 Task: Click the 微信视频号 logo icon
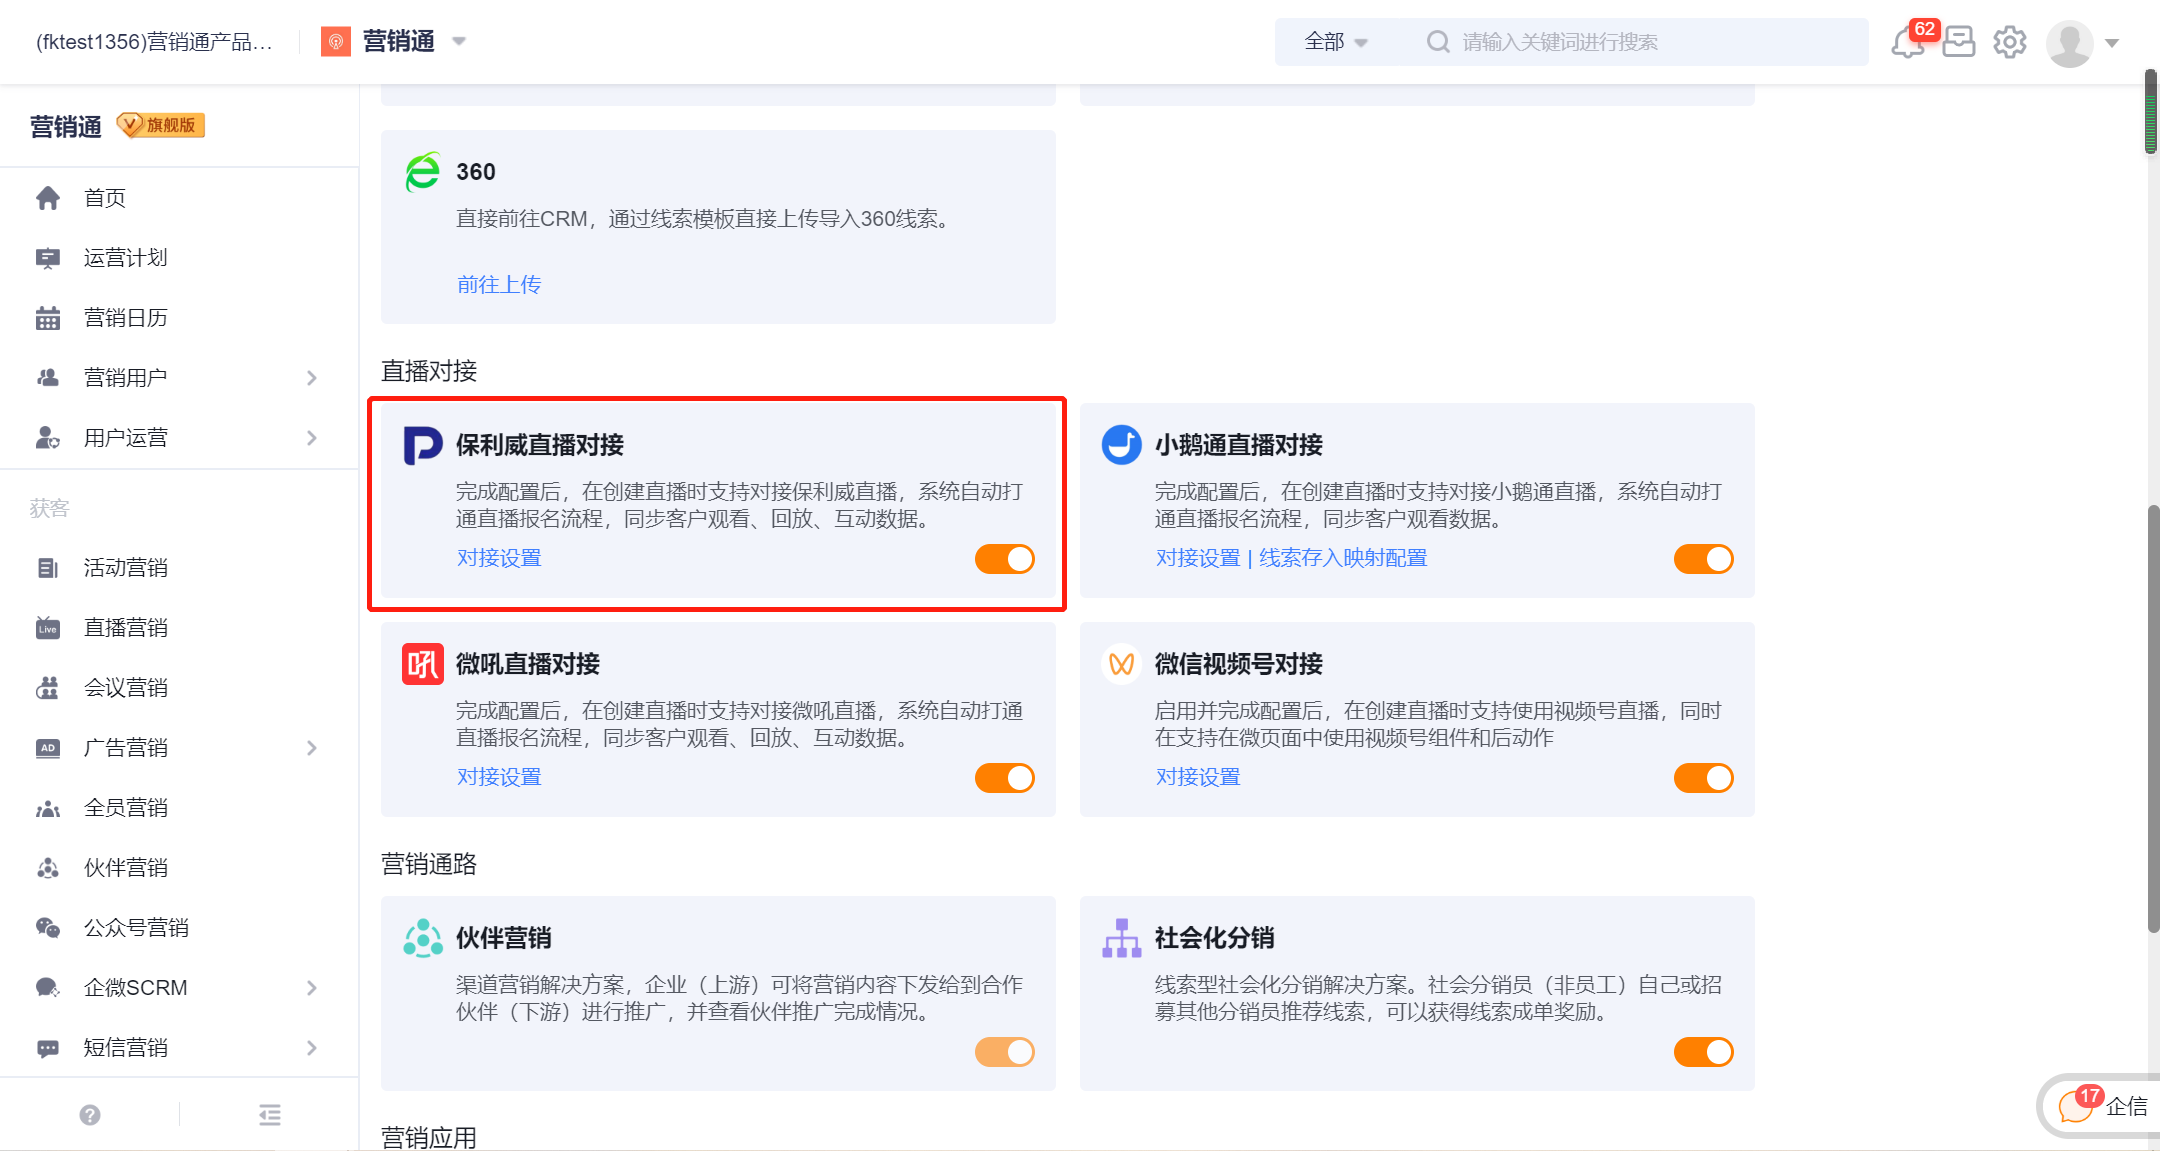click(x=1121, y=664)
